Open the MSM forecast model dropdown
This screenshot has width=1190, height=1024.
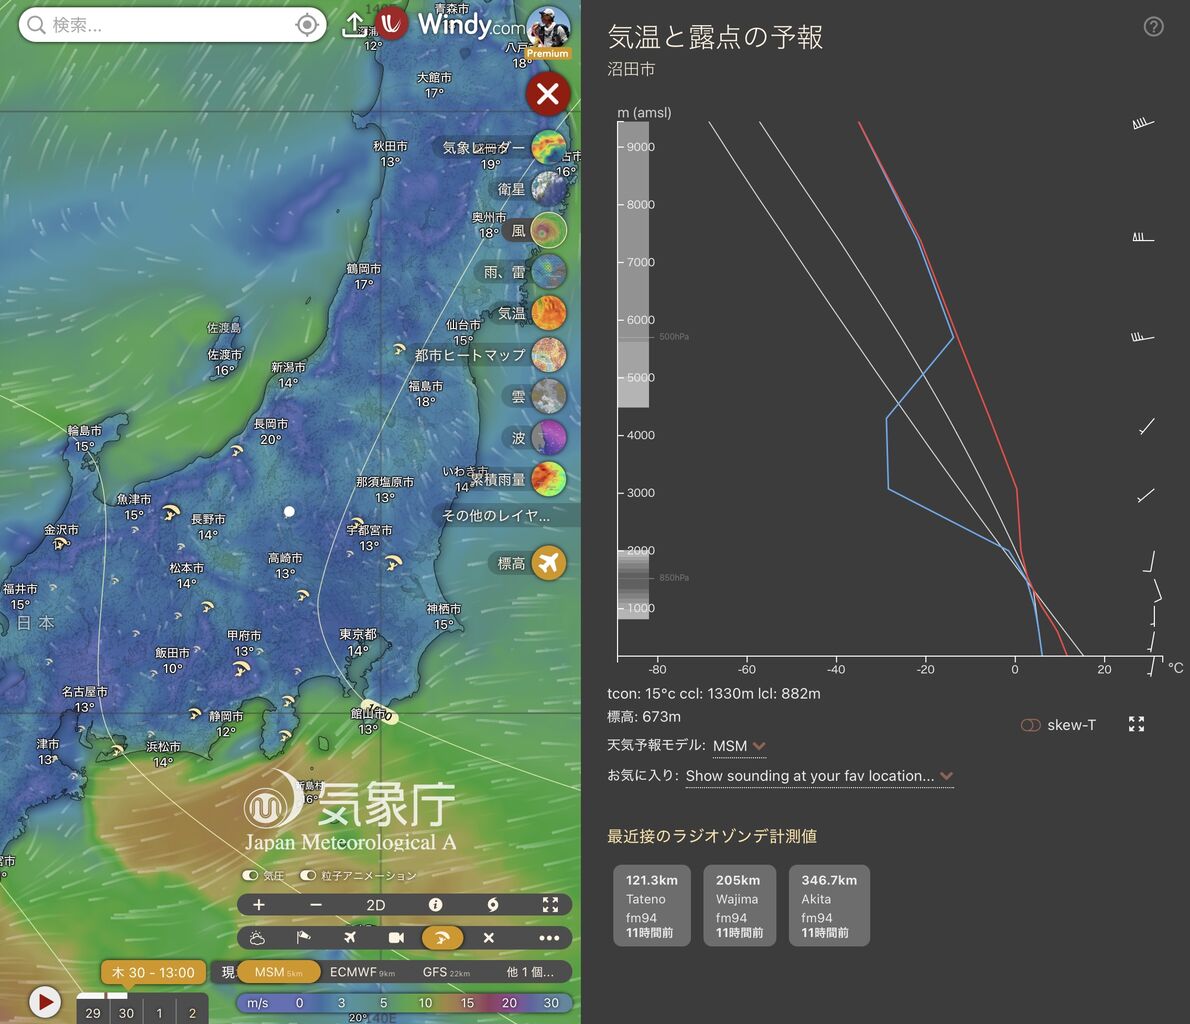[x=739, y=746]
